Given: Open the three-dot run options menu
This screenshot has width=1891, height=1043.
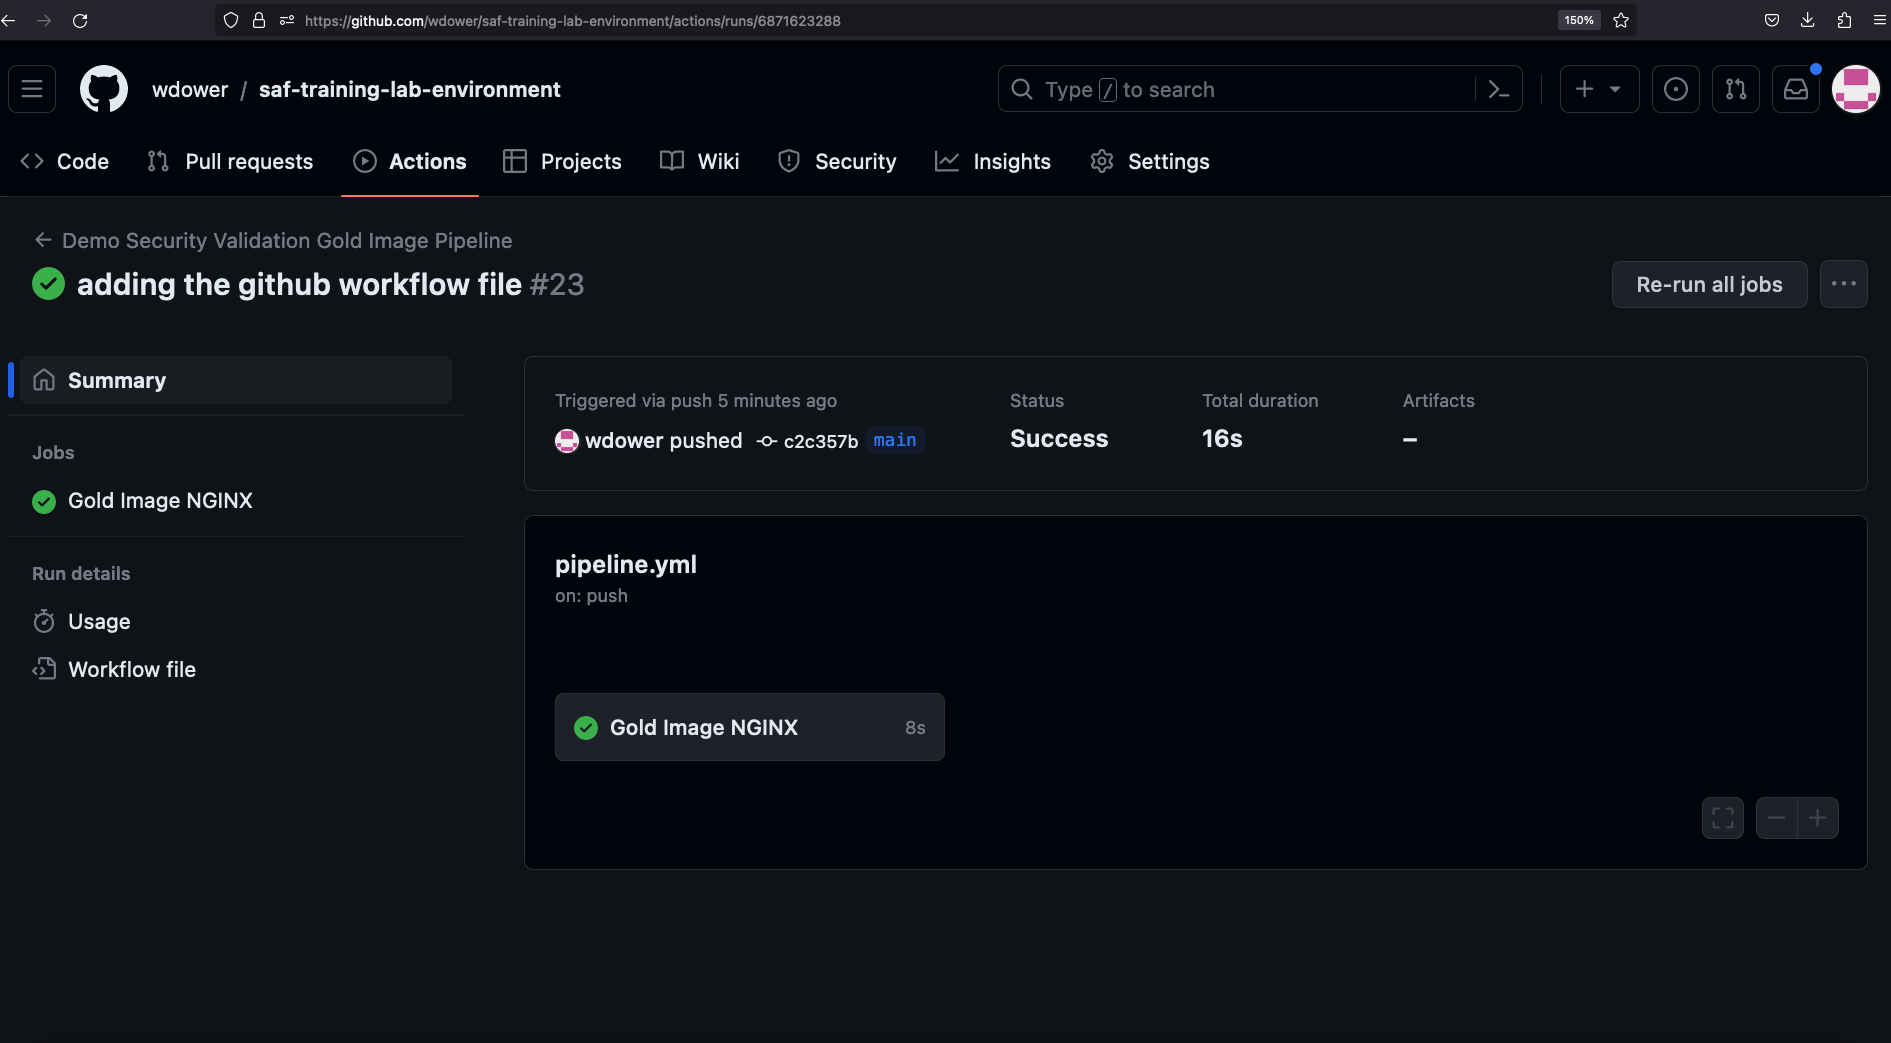Looking at the screenshot, I should 1843,284.
